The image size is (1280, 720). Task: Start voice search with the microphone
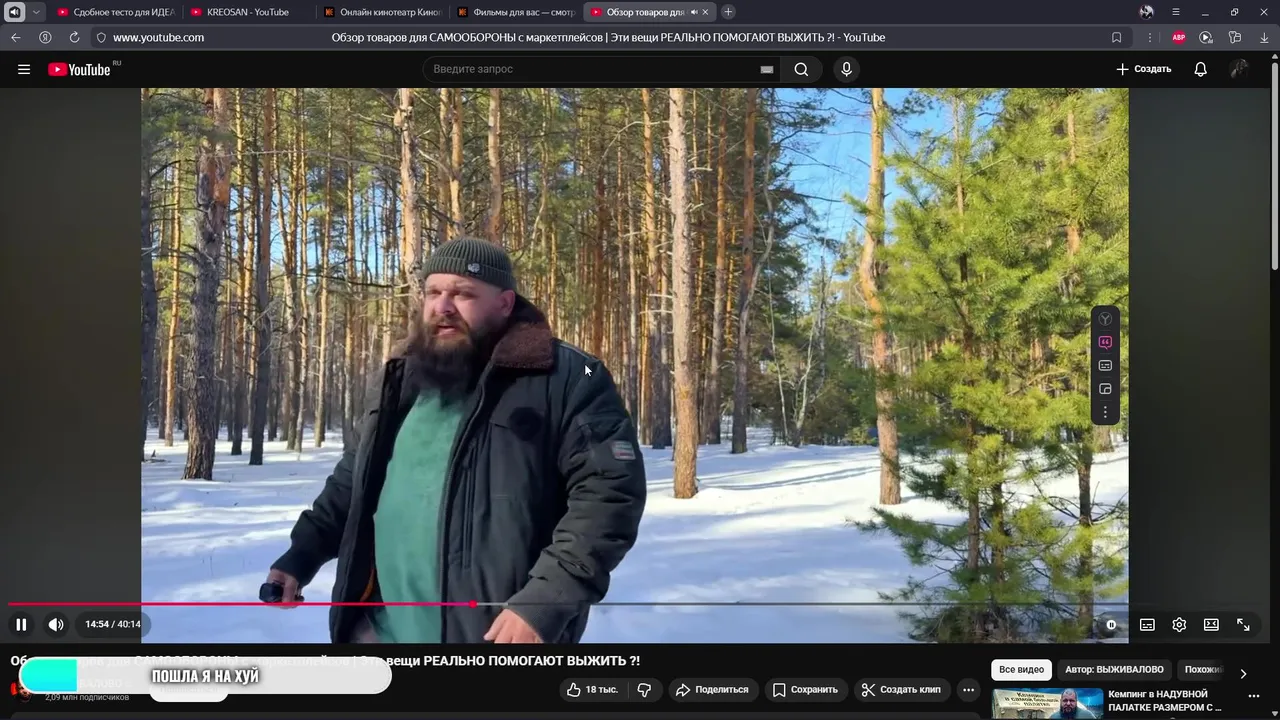[846, 69]
